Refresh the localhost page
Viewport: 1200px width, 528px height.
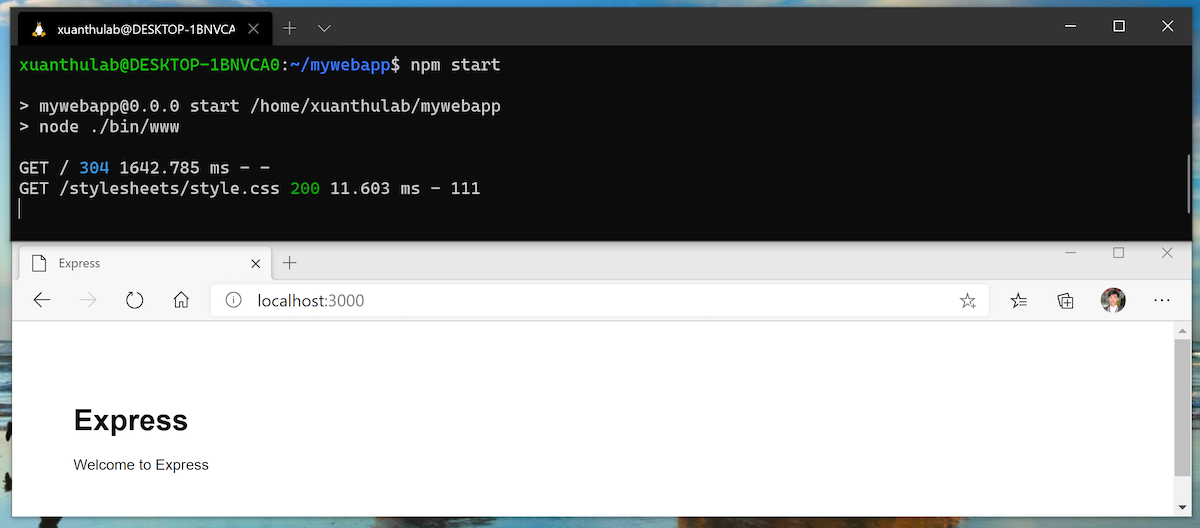pyautogui.click(x=135, y=300)
